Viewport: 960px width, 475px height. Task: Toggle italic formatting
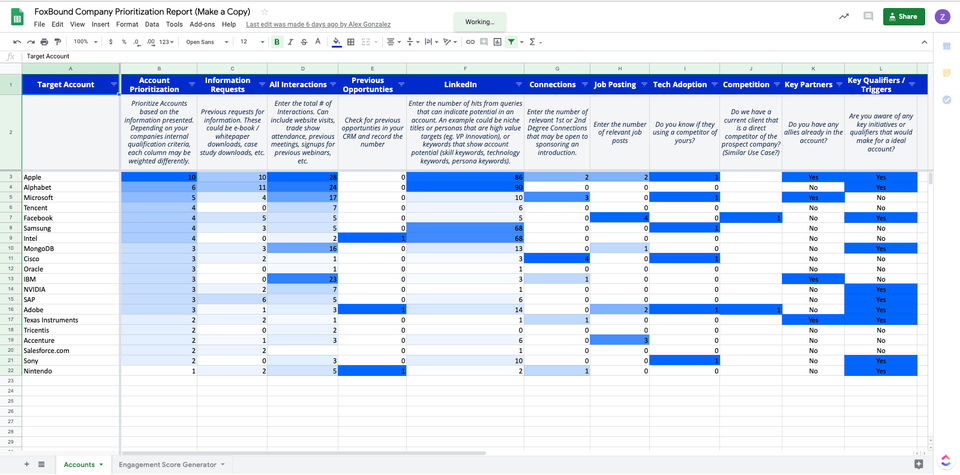click(x=290, y=42)
